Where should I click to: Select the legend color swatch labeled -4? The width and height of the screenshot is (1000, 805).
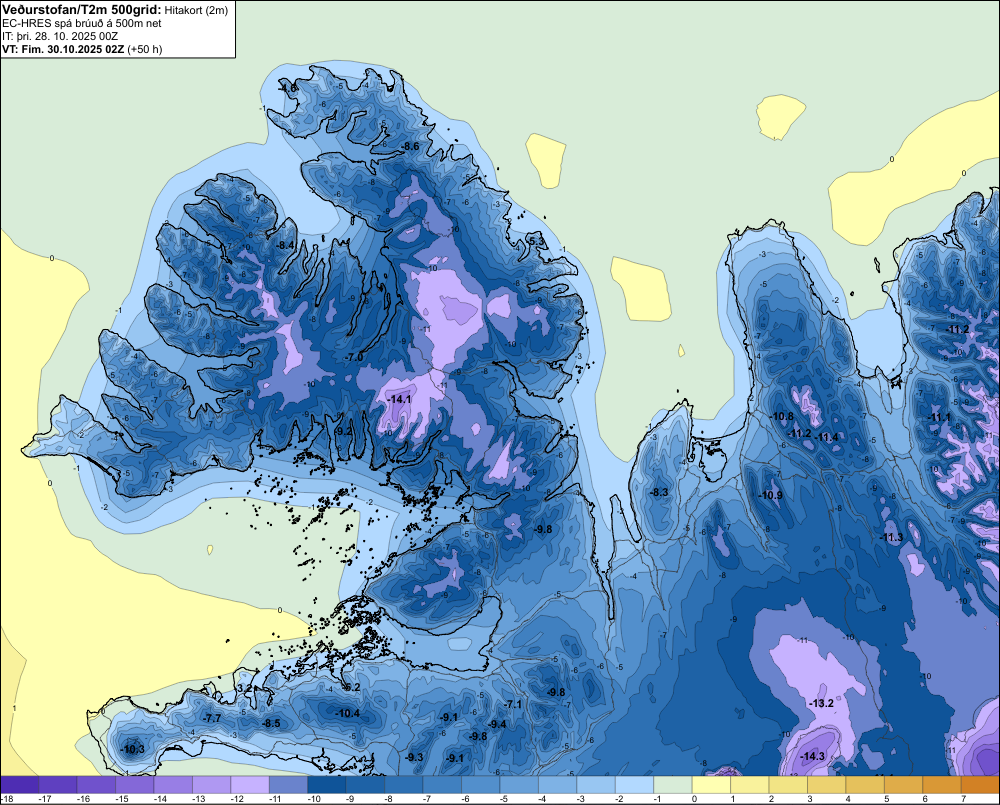557,784
